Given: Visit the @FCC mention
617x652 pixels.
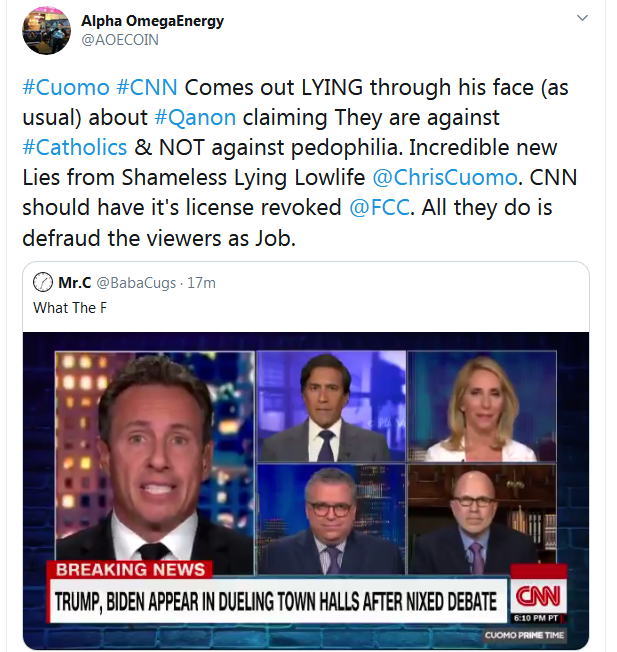Looking at the screenshot, I should [380, 207].
